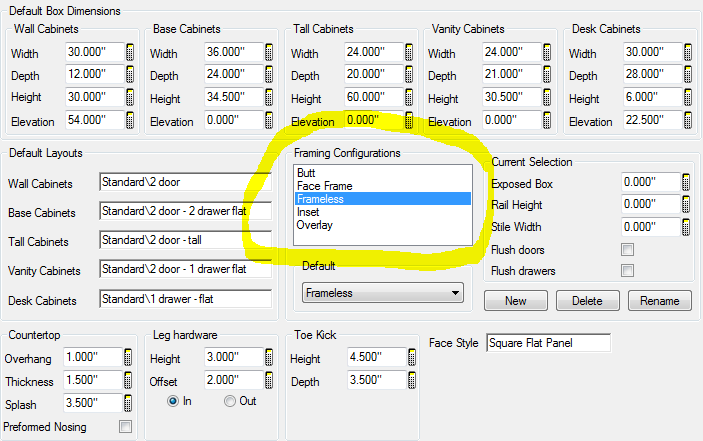
Task: Tick the Flush drawers checkbox
Action: [627, 271]
